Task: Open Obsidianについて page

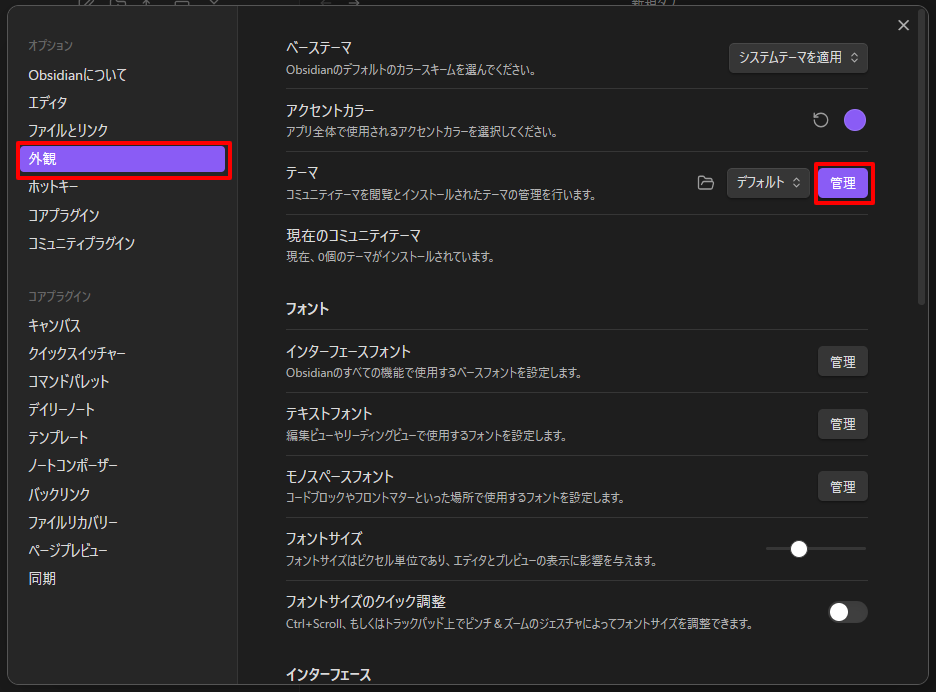Action: (78, 74)
